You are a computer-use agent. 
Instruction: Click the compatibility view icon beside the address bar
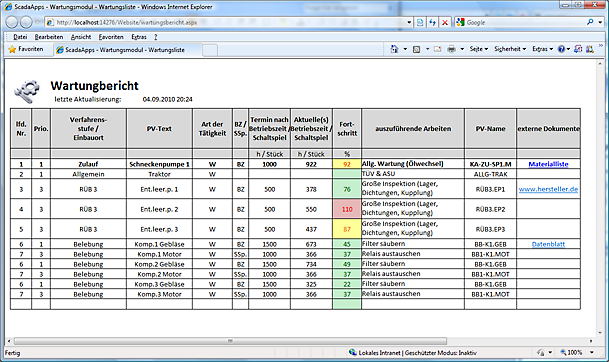click(x=420, y=23)
